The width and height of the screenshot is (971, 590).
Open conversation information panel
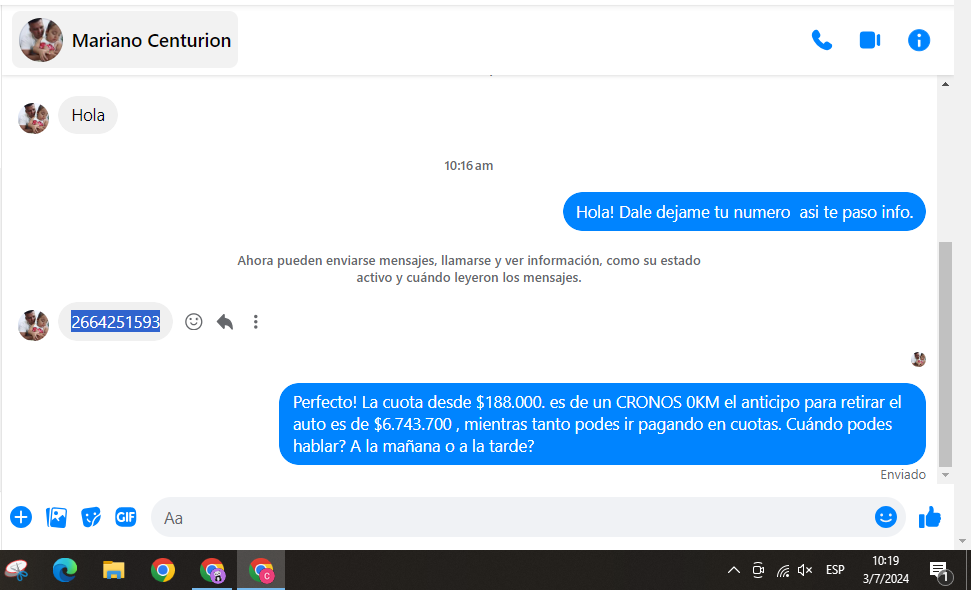pos(918,40)
